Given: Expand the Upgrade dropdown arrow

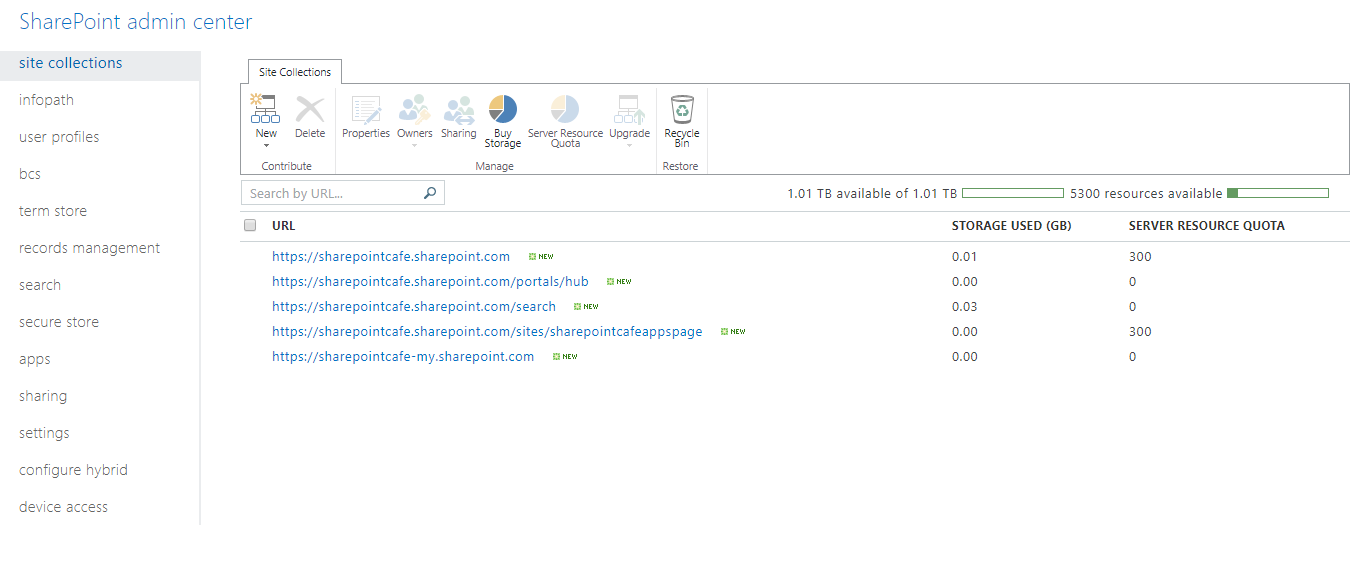Looking at the screenshot, I should [629, 145].
